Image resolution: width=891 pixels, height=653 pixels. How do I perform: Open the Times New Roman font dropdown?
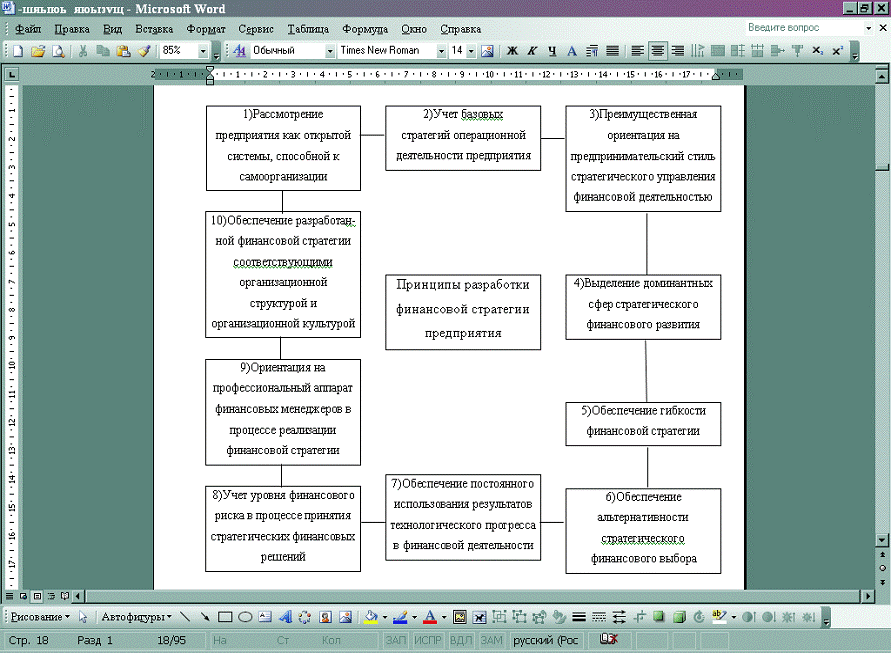pyautogui.click(x=440, y=50)
